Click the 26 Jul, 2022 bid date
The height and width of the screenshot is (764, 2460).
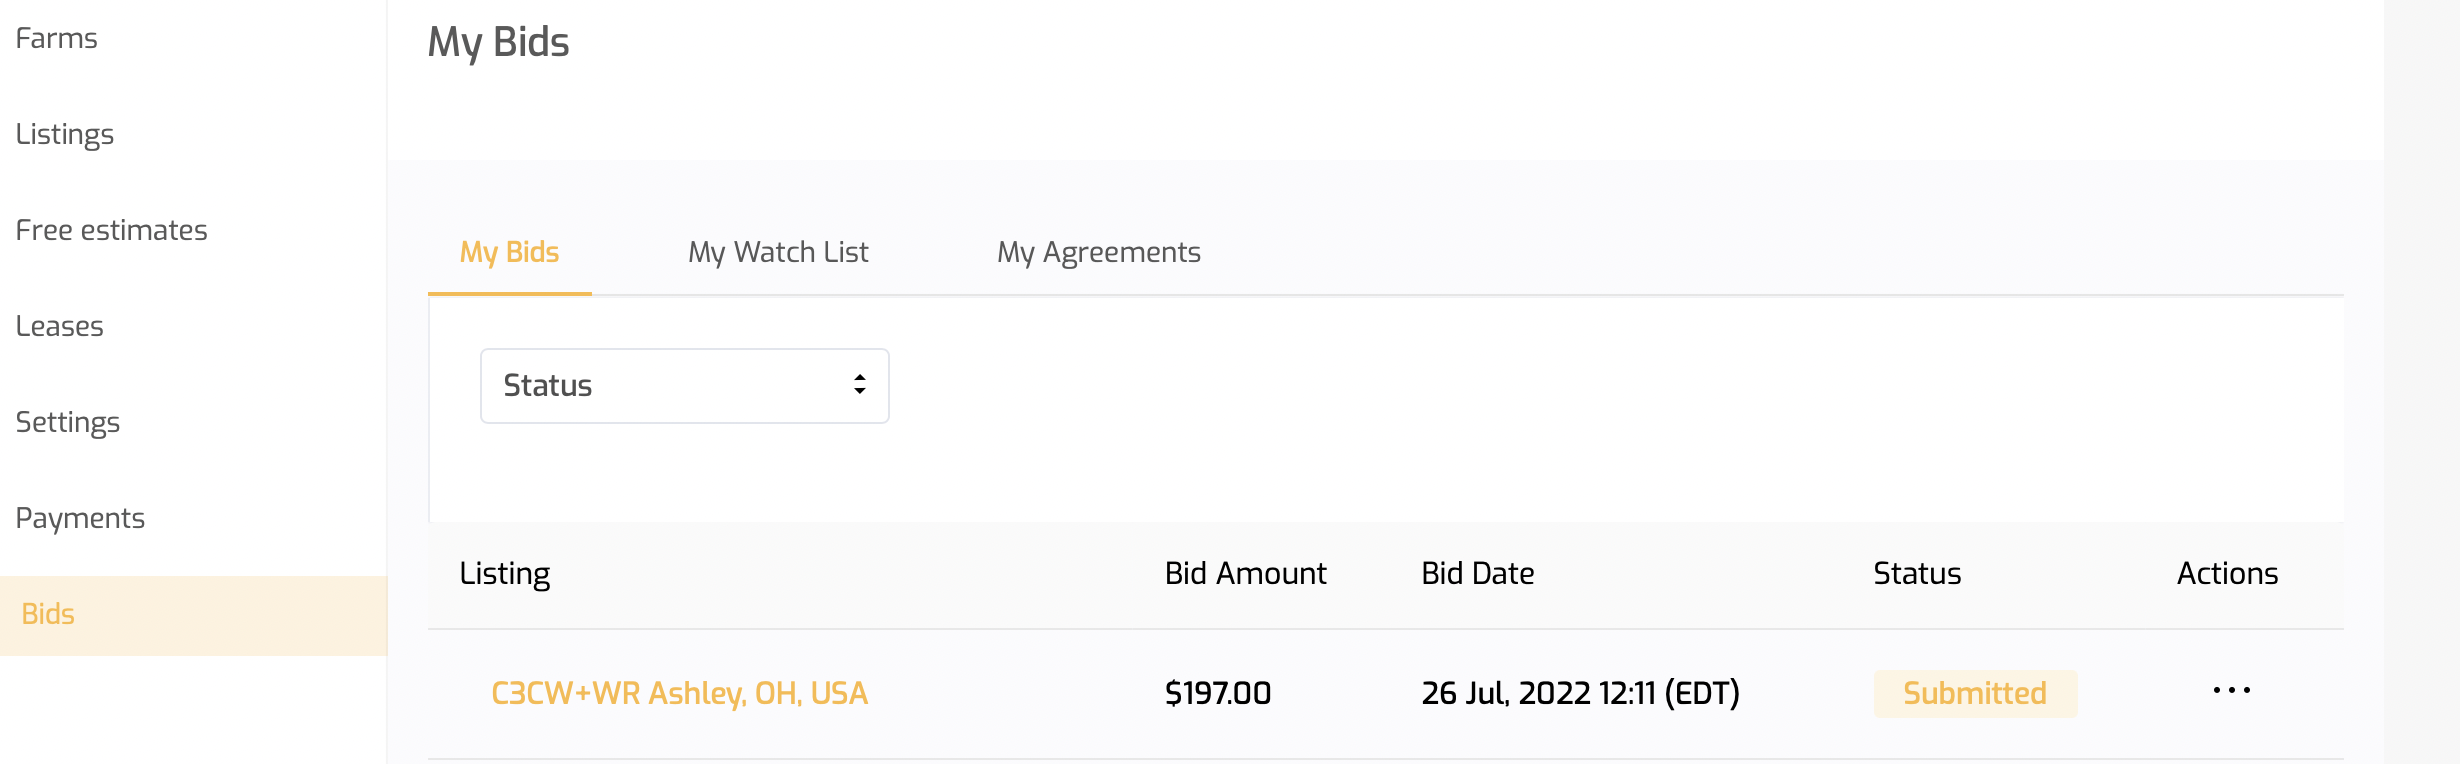pyautogui.click(x=1580, y=693)
